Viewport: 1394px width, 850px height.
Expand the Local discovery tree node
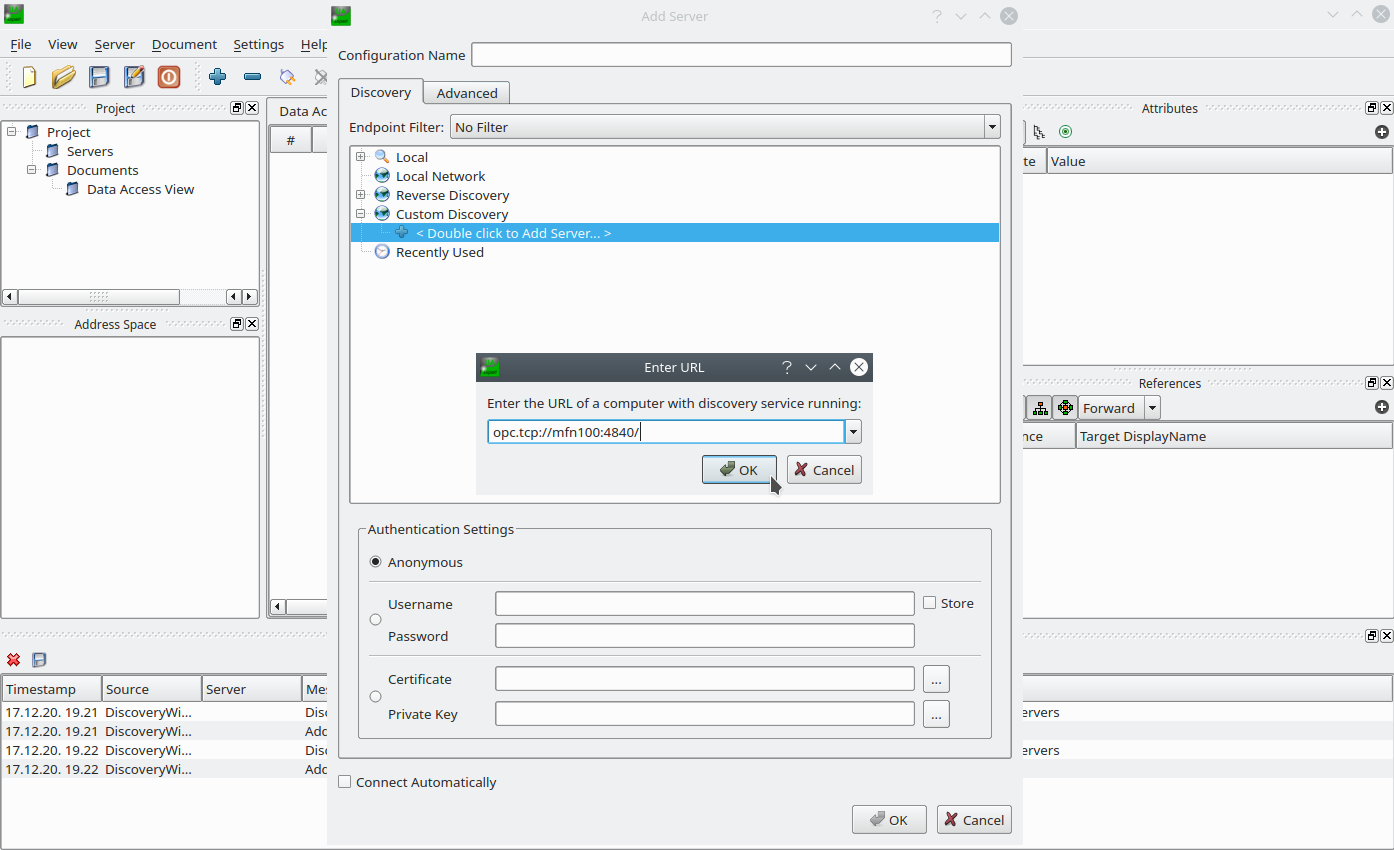tap(361, 157)
